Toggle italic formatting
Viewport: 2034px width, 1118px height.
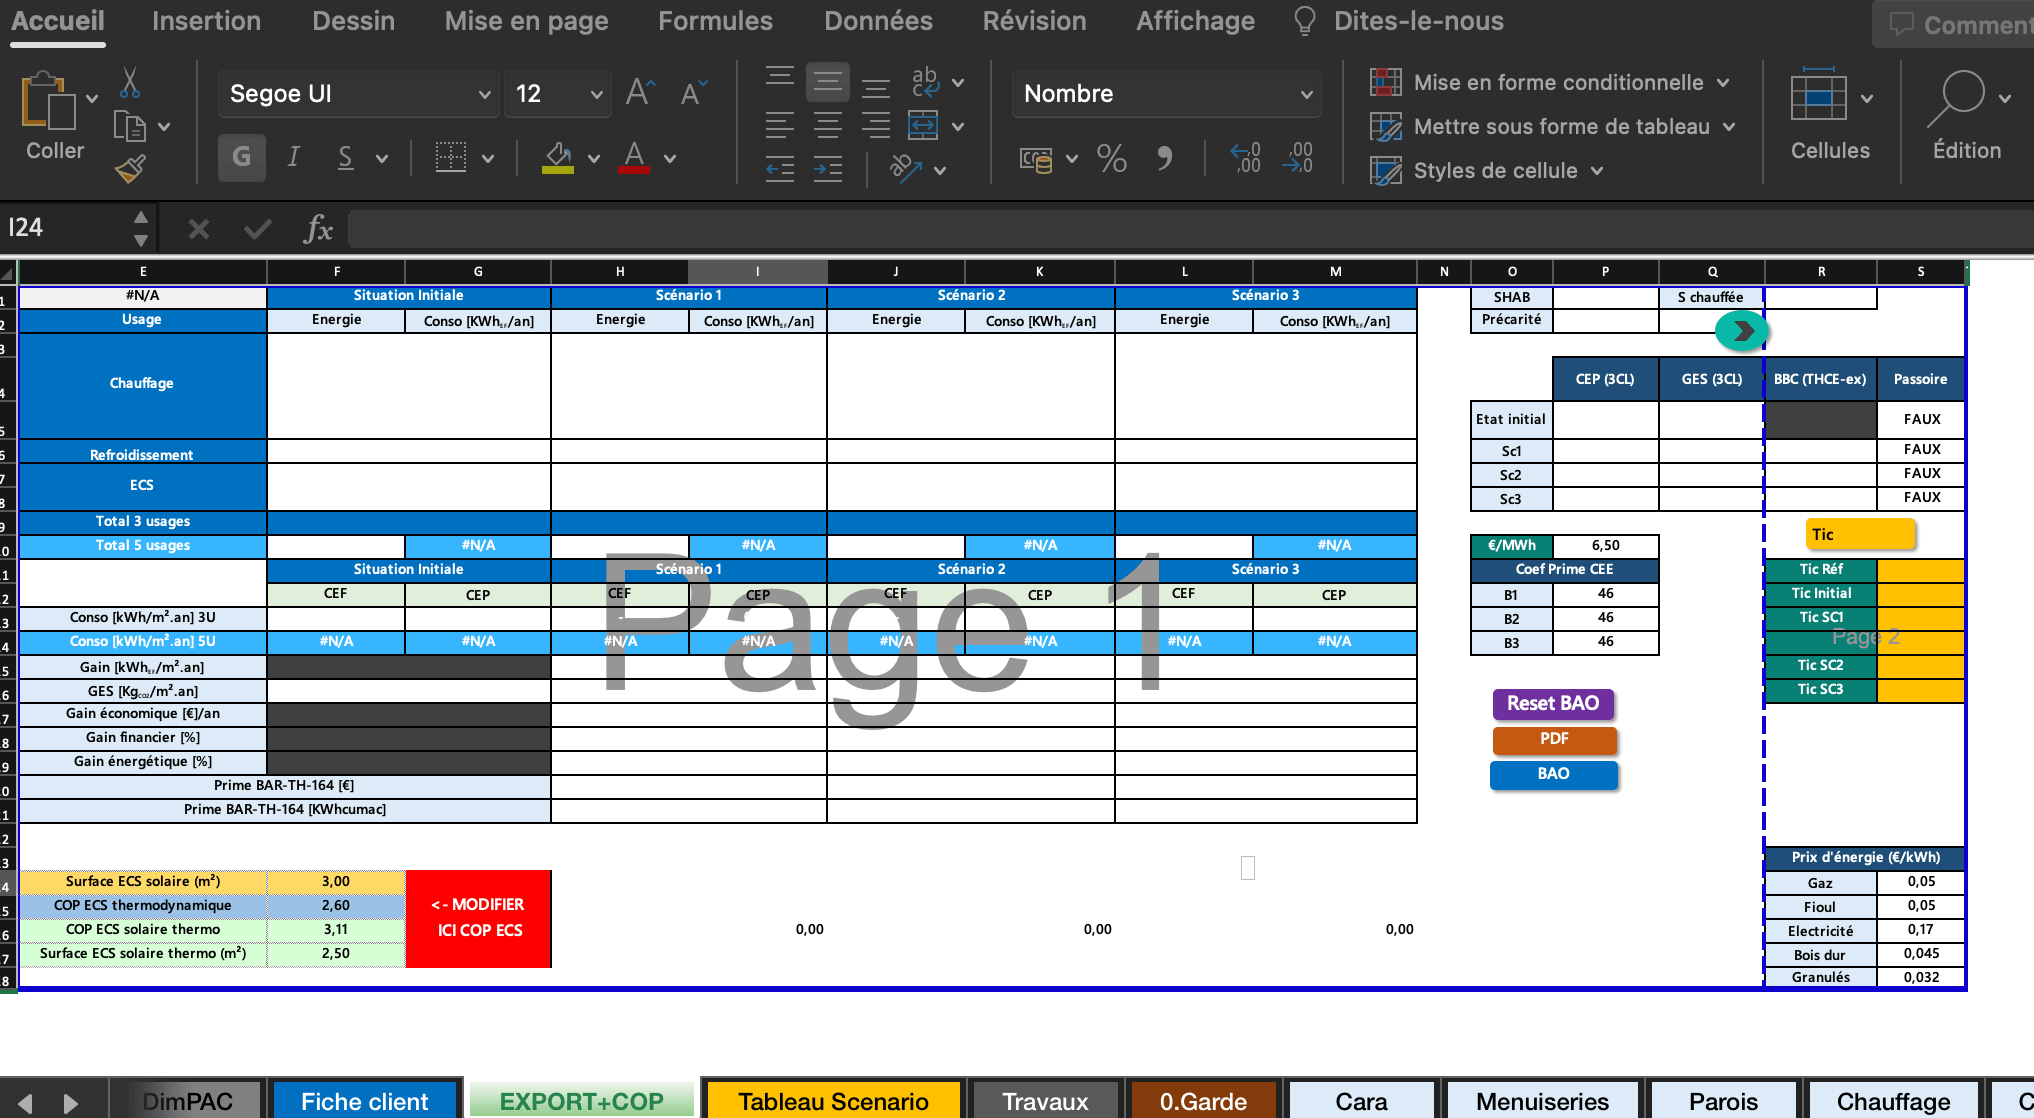[293, 157]
